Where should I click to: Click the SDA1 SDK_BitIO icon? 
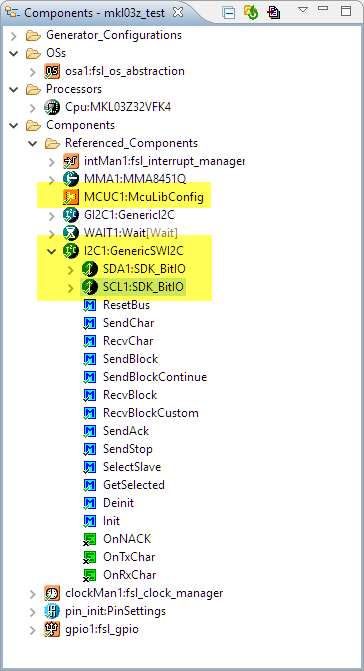click(x=90, y=269)
